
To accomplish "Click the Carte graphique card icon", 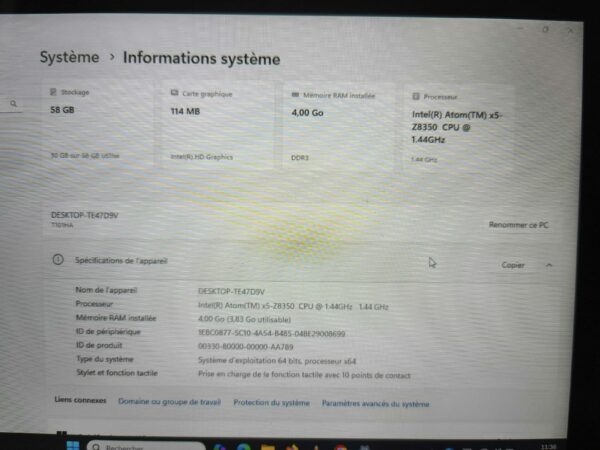I will coord(174,93).
